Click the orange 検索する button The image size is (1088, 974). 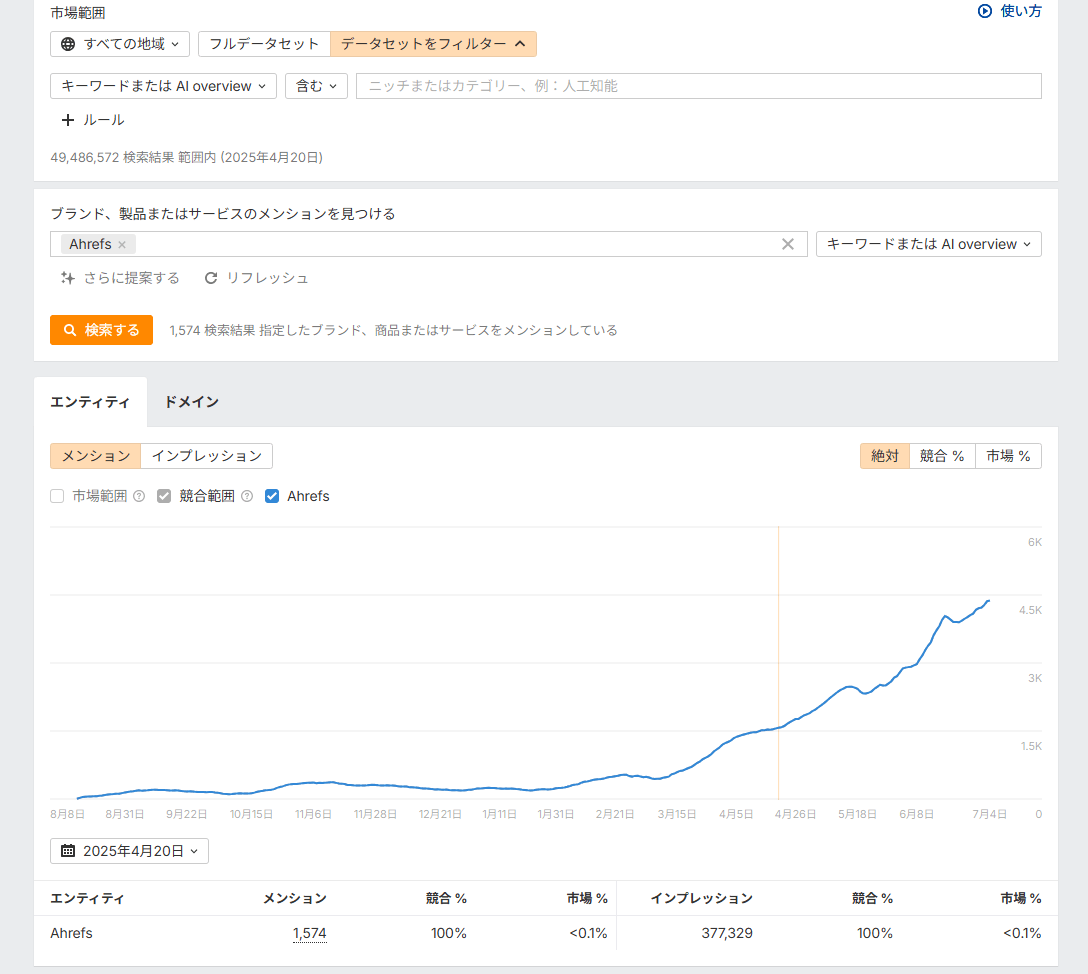point(101,329)
